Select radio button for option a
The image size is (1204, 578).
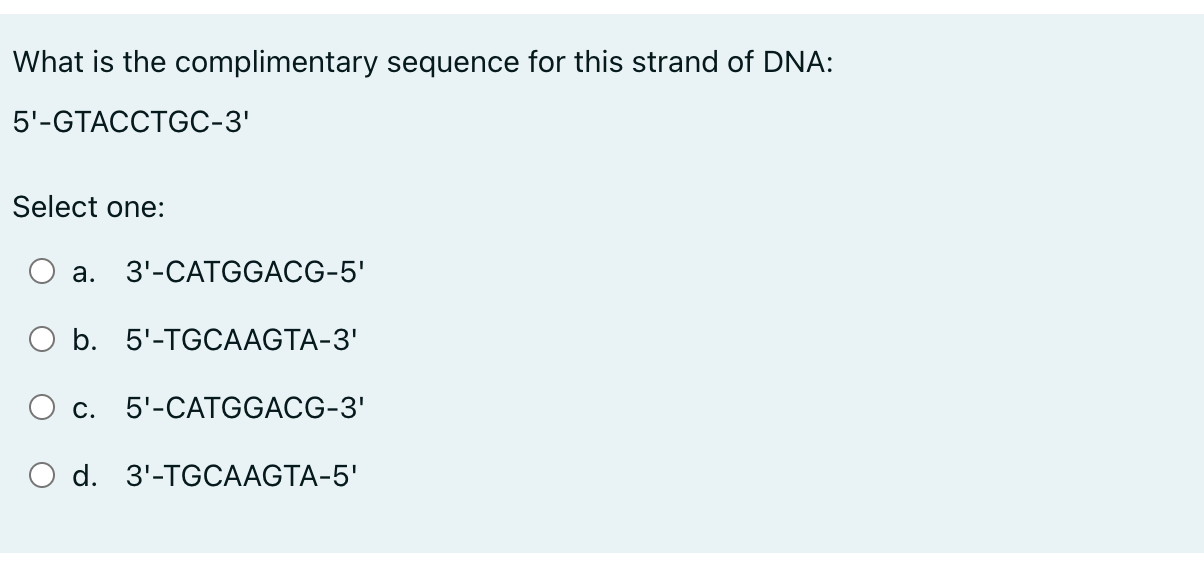[x=42, y=271]
